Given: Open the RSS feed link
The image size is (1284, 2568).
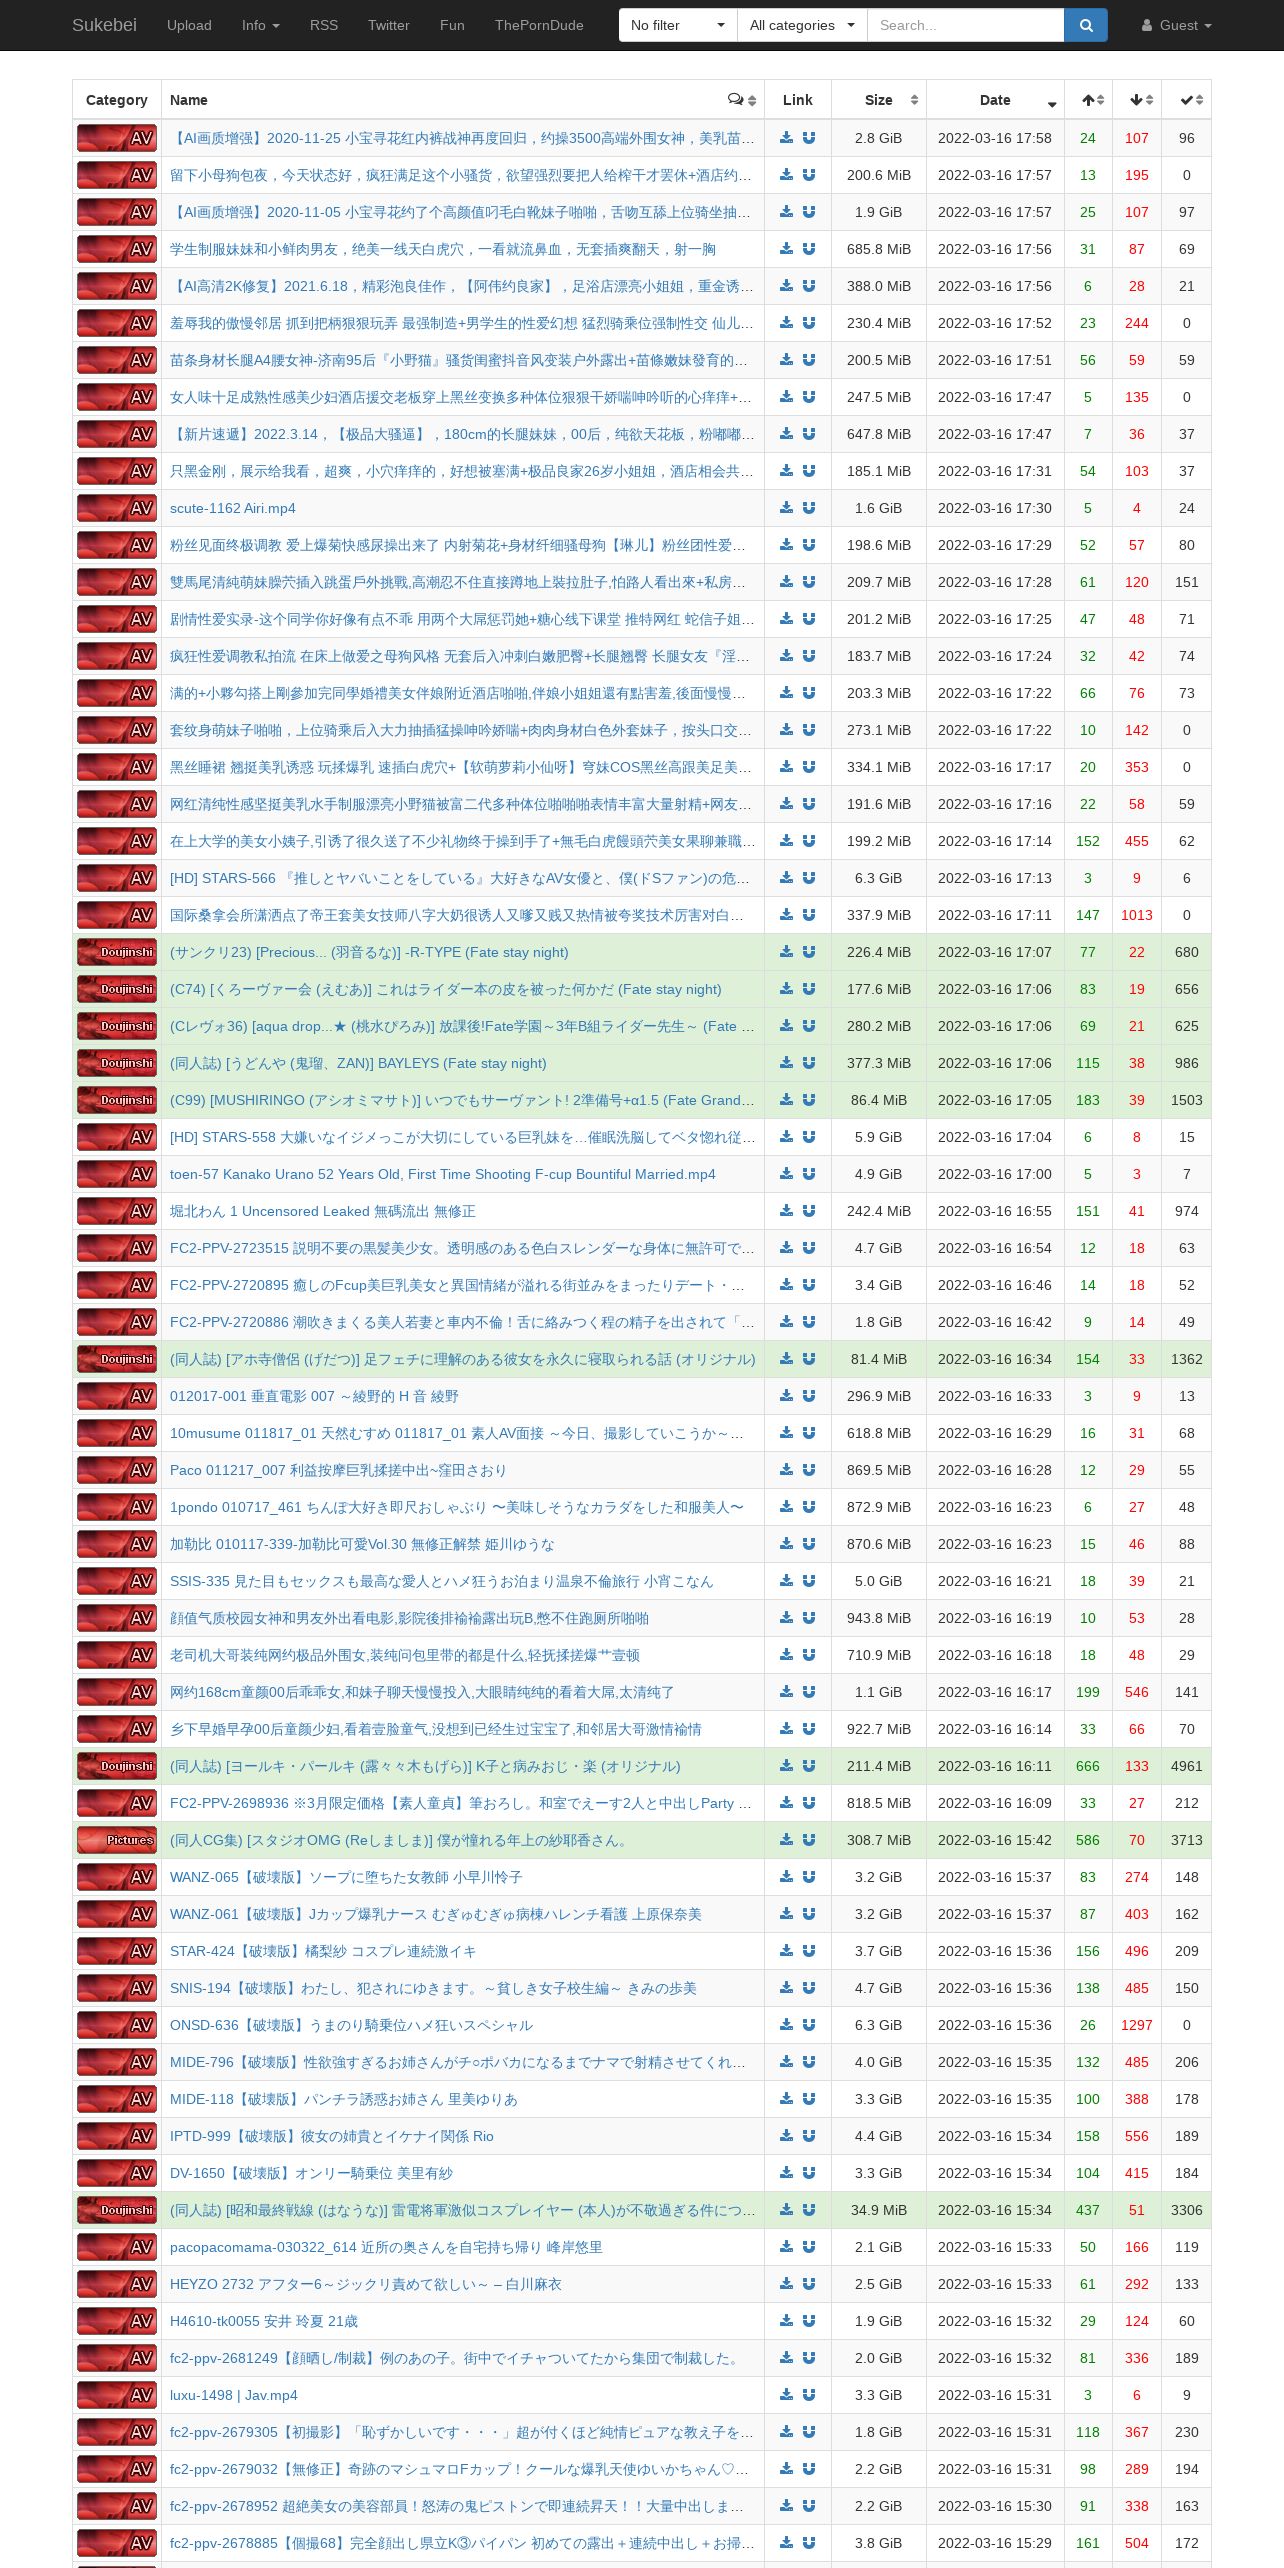Looking at the screenshot, I should (x=324, y=25).
